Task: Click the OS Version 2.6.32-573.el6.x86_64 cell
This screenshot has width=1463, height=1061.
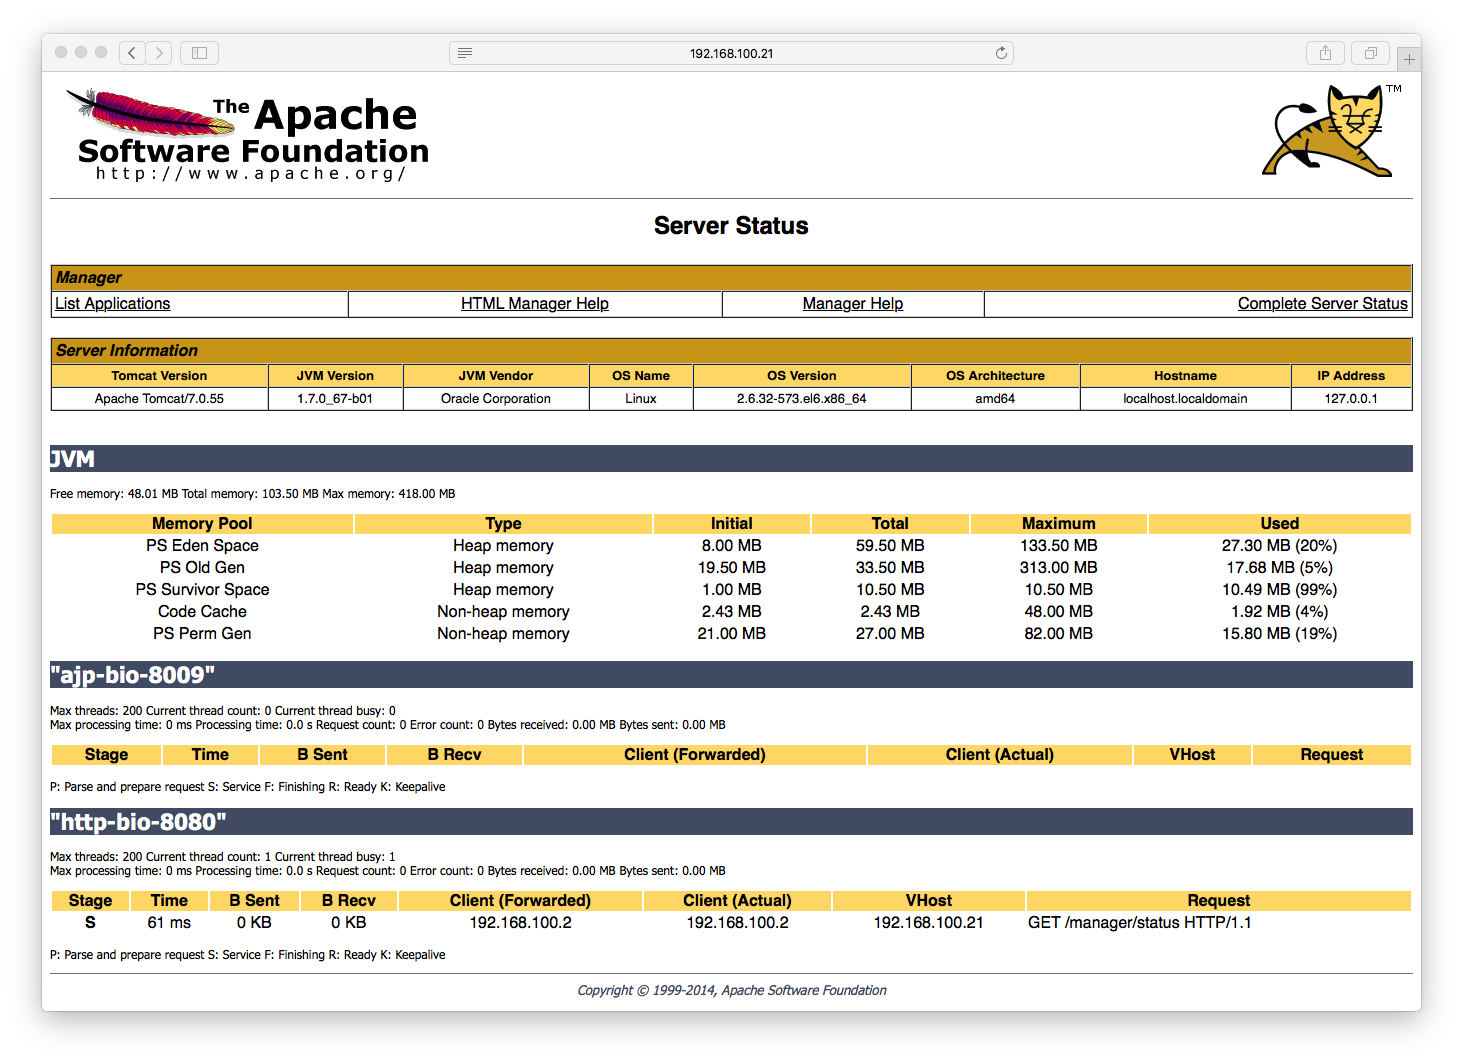Action: pos(801,399)
